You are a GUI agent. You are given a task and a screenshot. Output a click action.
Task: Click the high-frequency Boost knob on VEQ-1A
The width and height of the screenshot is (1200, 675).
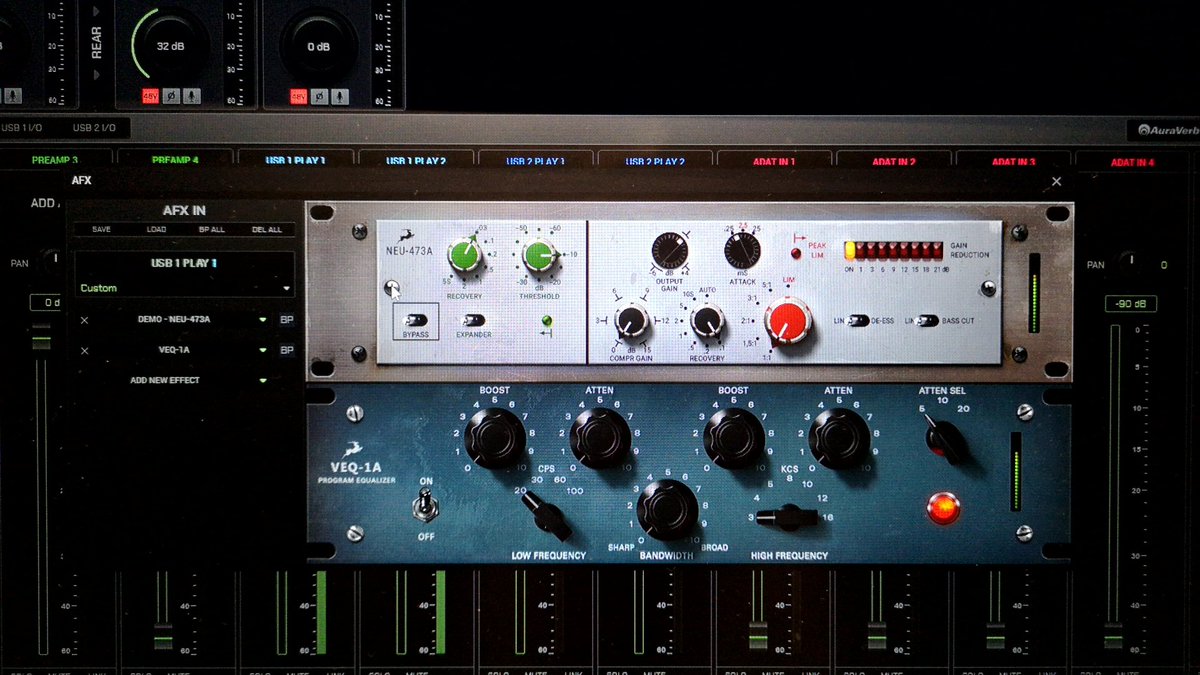click(734, 438)
